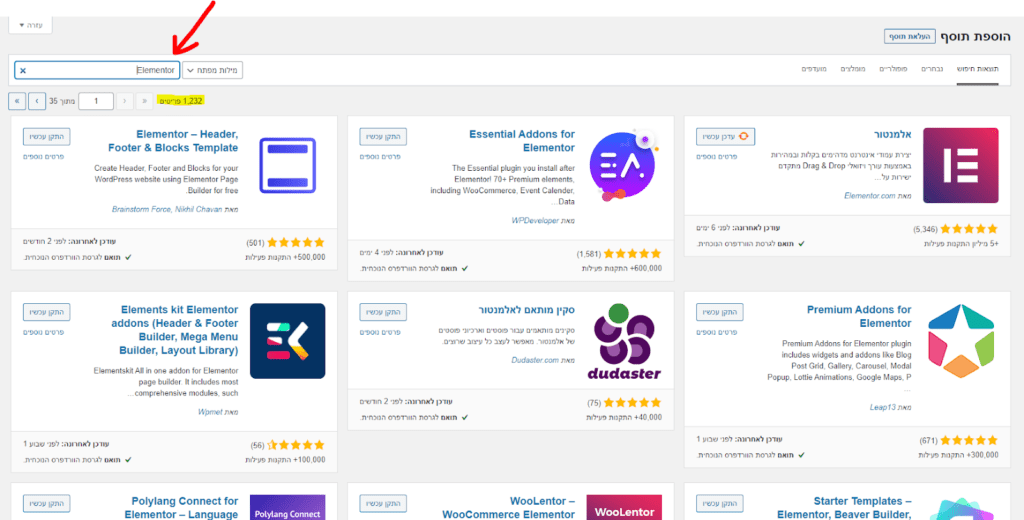Screen dimensions: 1024x520
Task: Open the Elementor plugin logo thumbnail
Action: 960,165
